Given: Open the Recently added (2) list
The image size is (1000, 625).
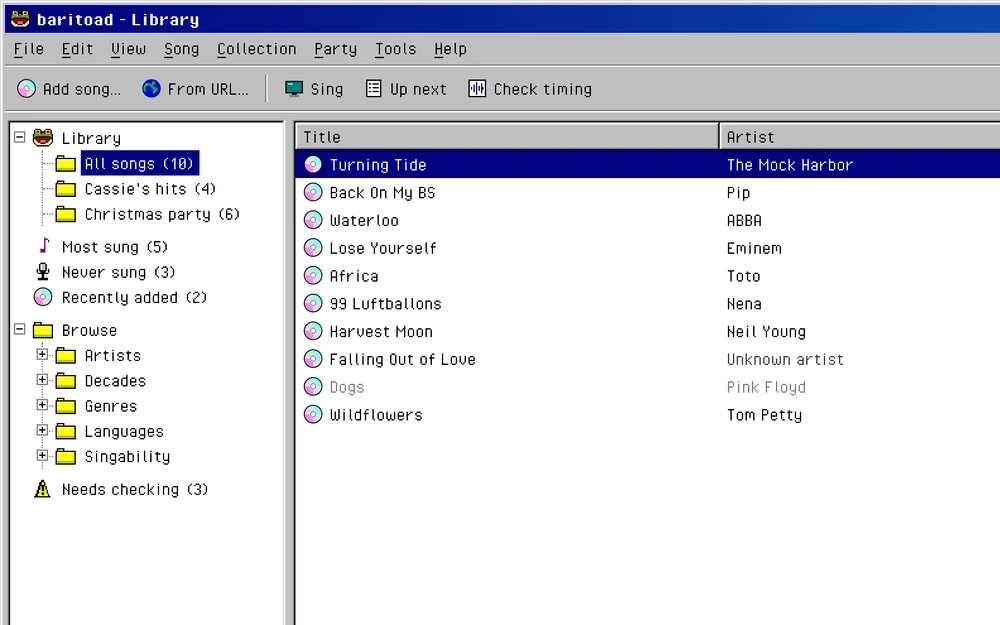Looking at the screenshot, I should 134,298.
